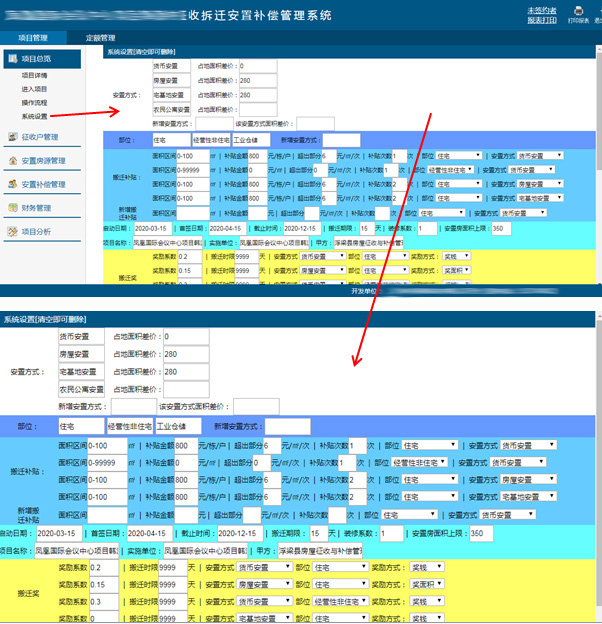Click the 进入项目 sidebar link

click(35, 89)
